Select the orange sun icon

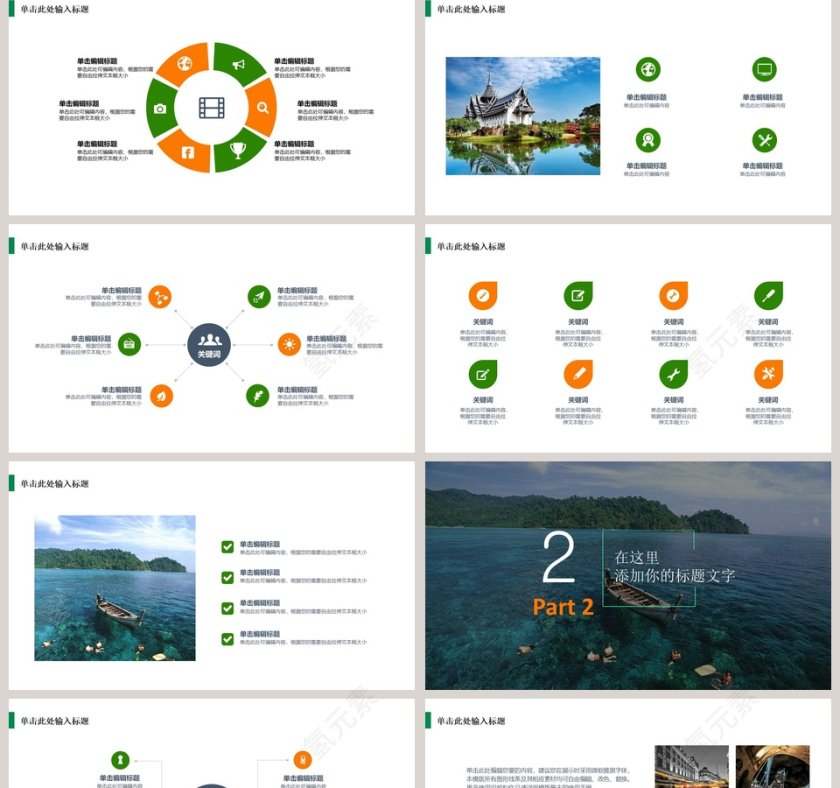pyautogui.click(x=289, y=344)
